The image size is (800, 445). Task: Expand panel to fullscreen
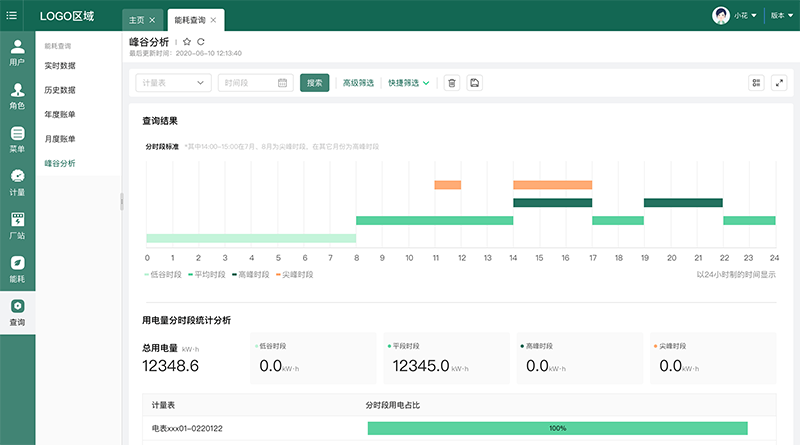[x=779, y=83]
